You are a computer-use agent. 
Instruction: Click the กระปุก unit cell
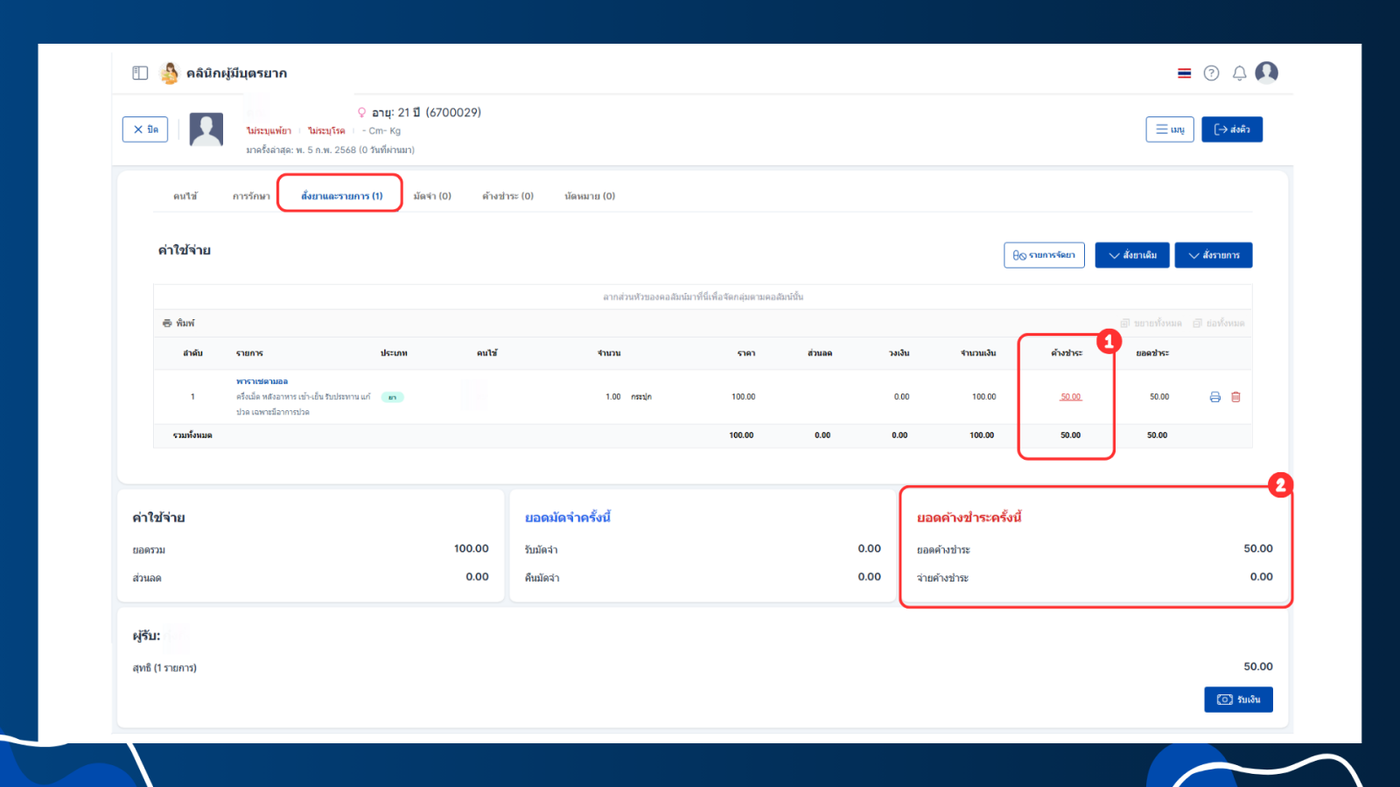click(x=641, y=397)
